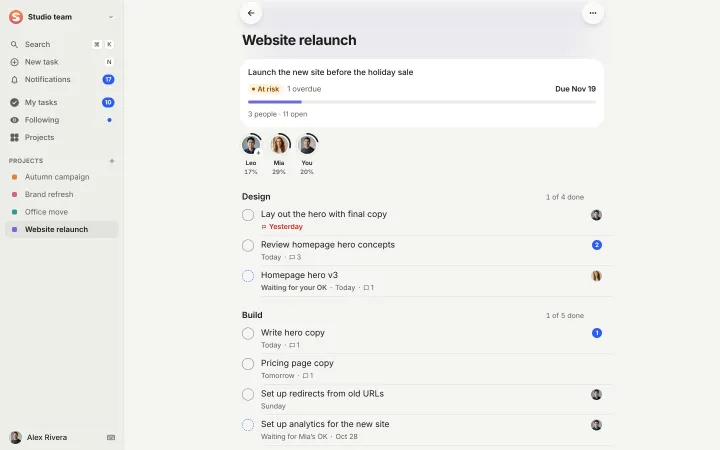The width and height of the screenshot is (720, 450).
Task: Open the Office move project
Action: 62,212
